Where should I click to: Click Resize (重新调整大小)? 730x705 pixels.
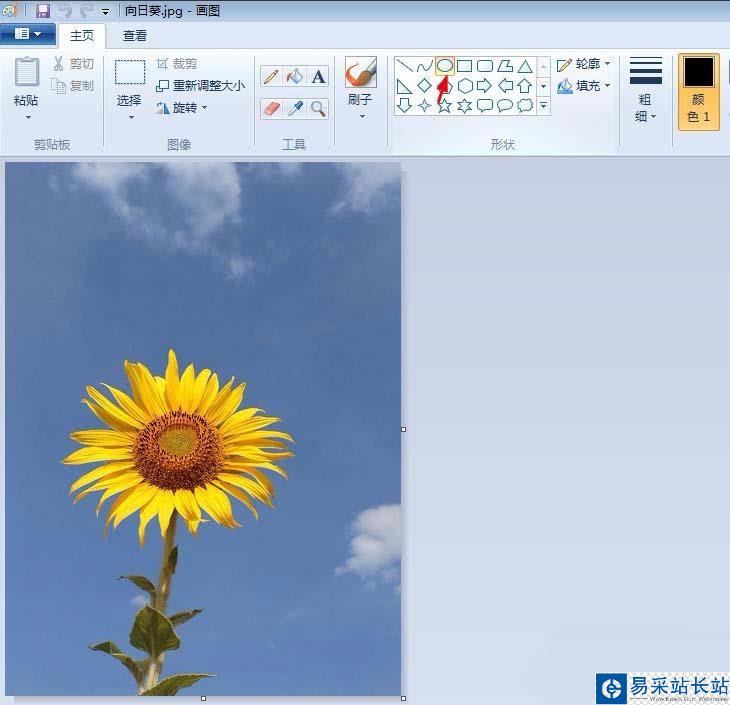click(x=200, y=86)
